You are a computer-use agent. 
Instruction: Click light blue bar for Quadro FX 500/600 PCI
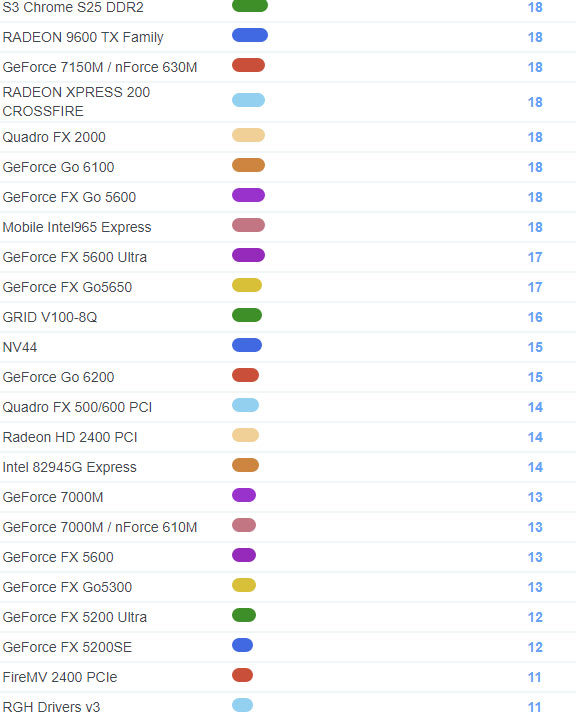tap(245, 405)
